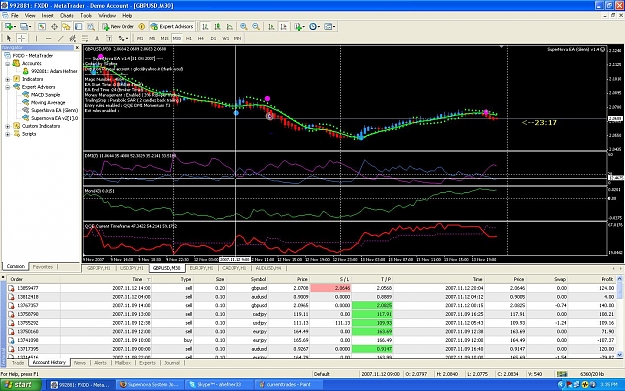Select the H4 timeframe button
Viewport: 625px width, 391px height.
(201, 38)
